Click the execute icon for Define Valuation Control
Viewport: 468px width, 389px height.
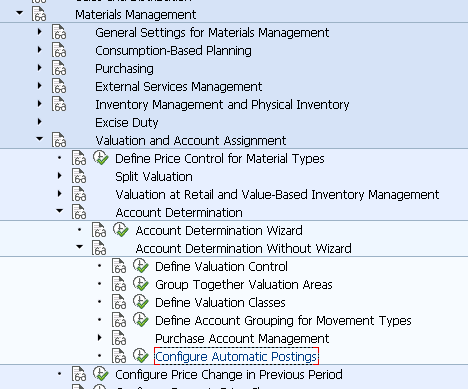[141, 266]
